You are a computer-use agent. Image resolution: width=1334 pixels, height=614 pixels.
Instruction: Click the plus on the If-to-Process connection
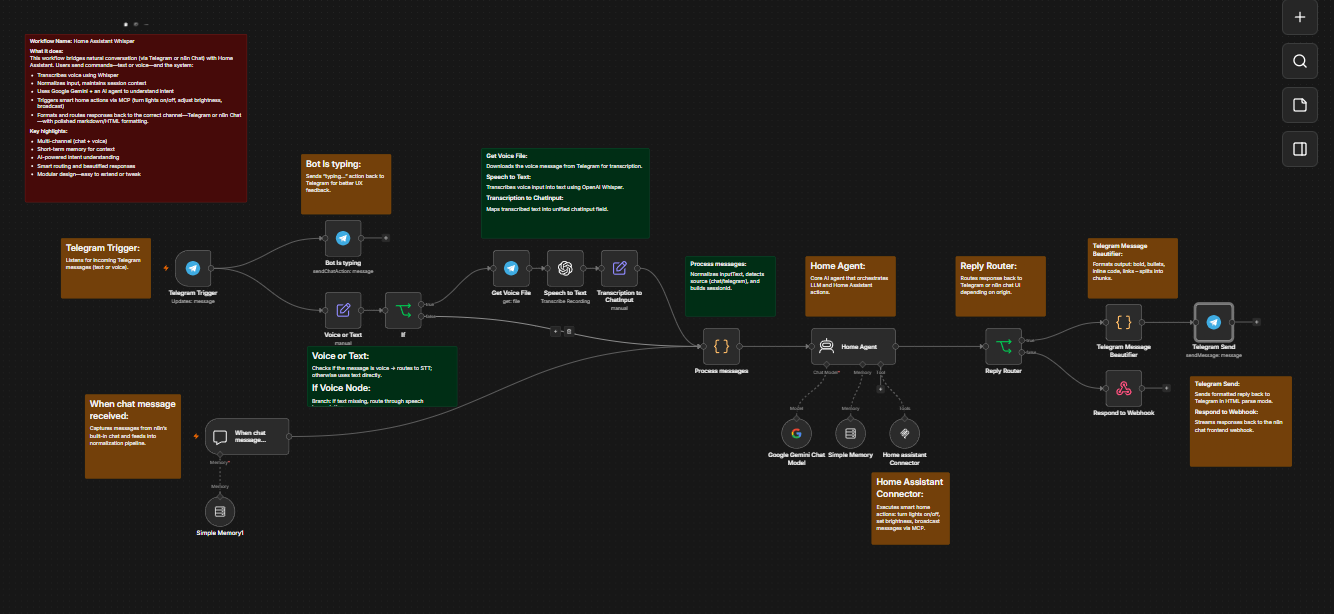click(x=557, y=331)
